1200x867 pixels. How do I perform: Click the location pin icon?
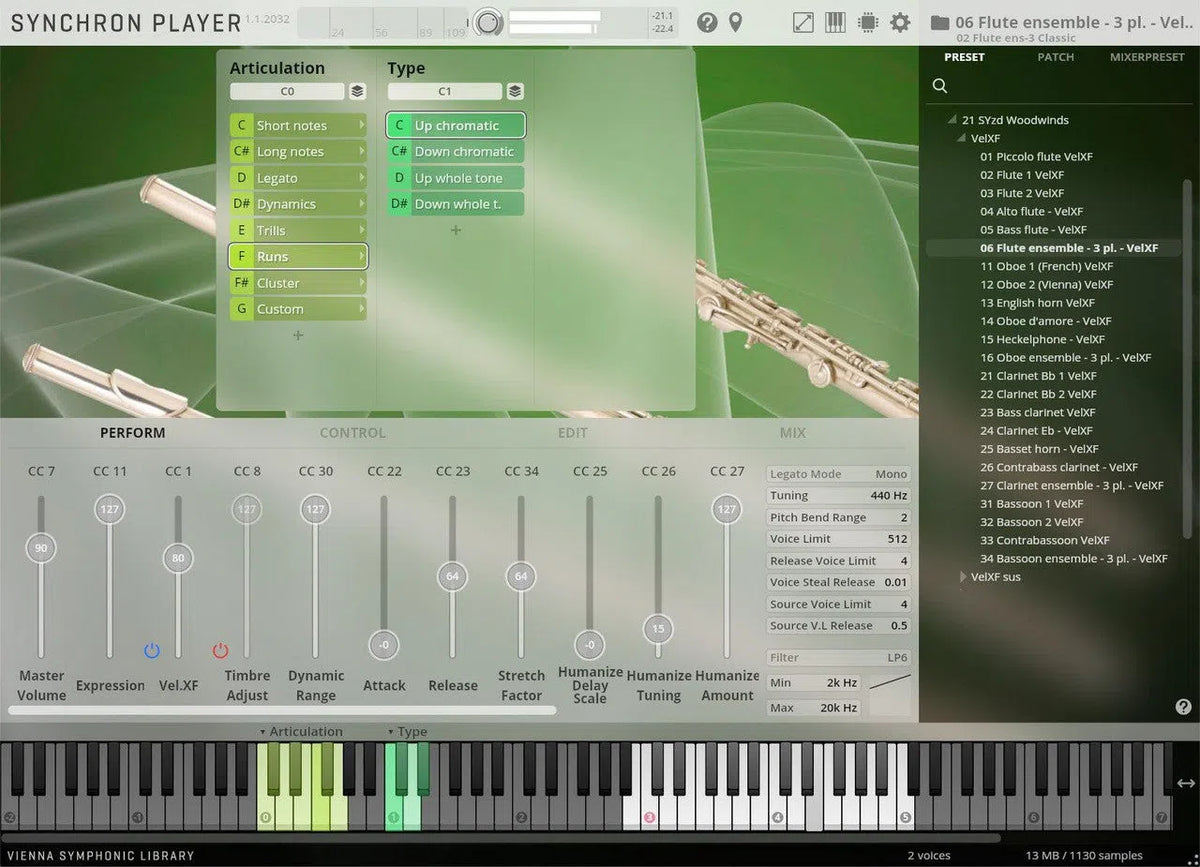coord(736,22)
